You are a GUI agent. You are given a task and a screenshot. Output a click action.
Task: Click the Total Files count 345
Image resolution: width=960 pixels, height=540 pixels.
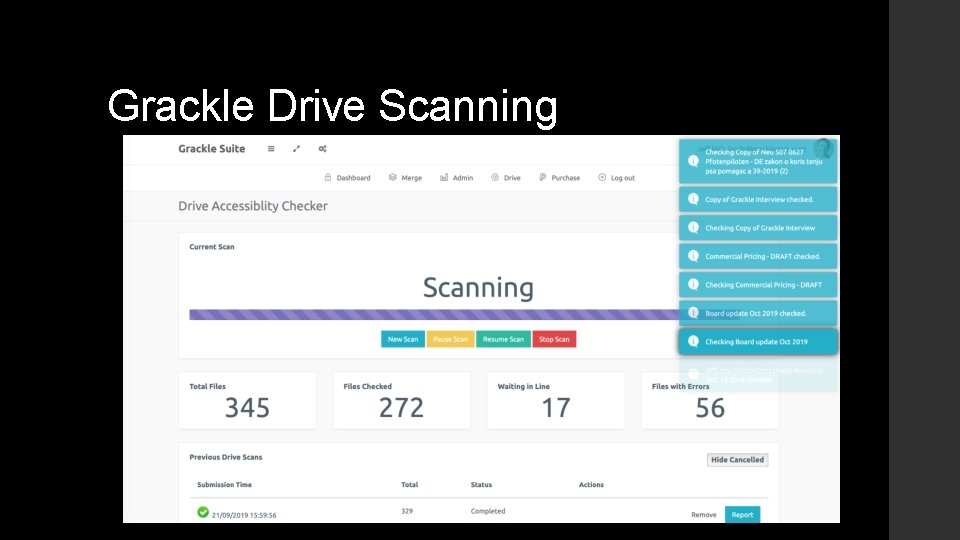[x=247, y=408]
